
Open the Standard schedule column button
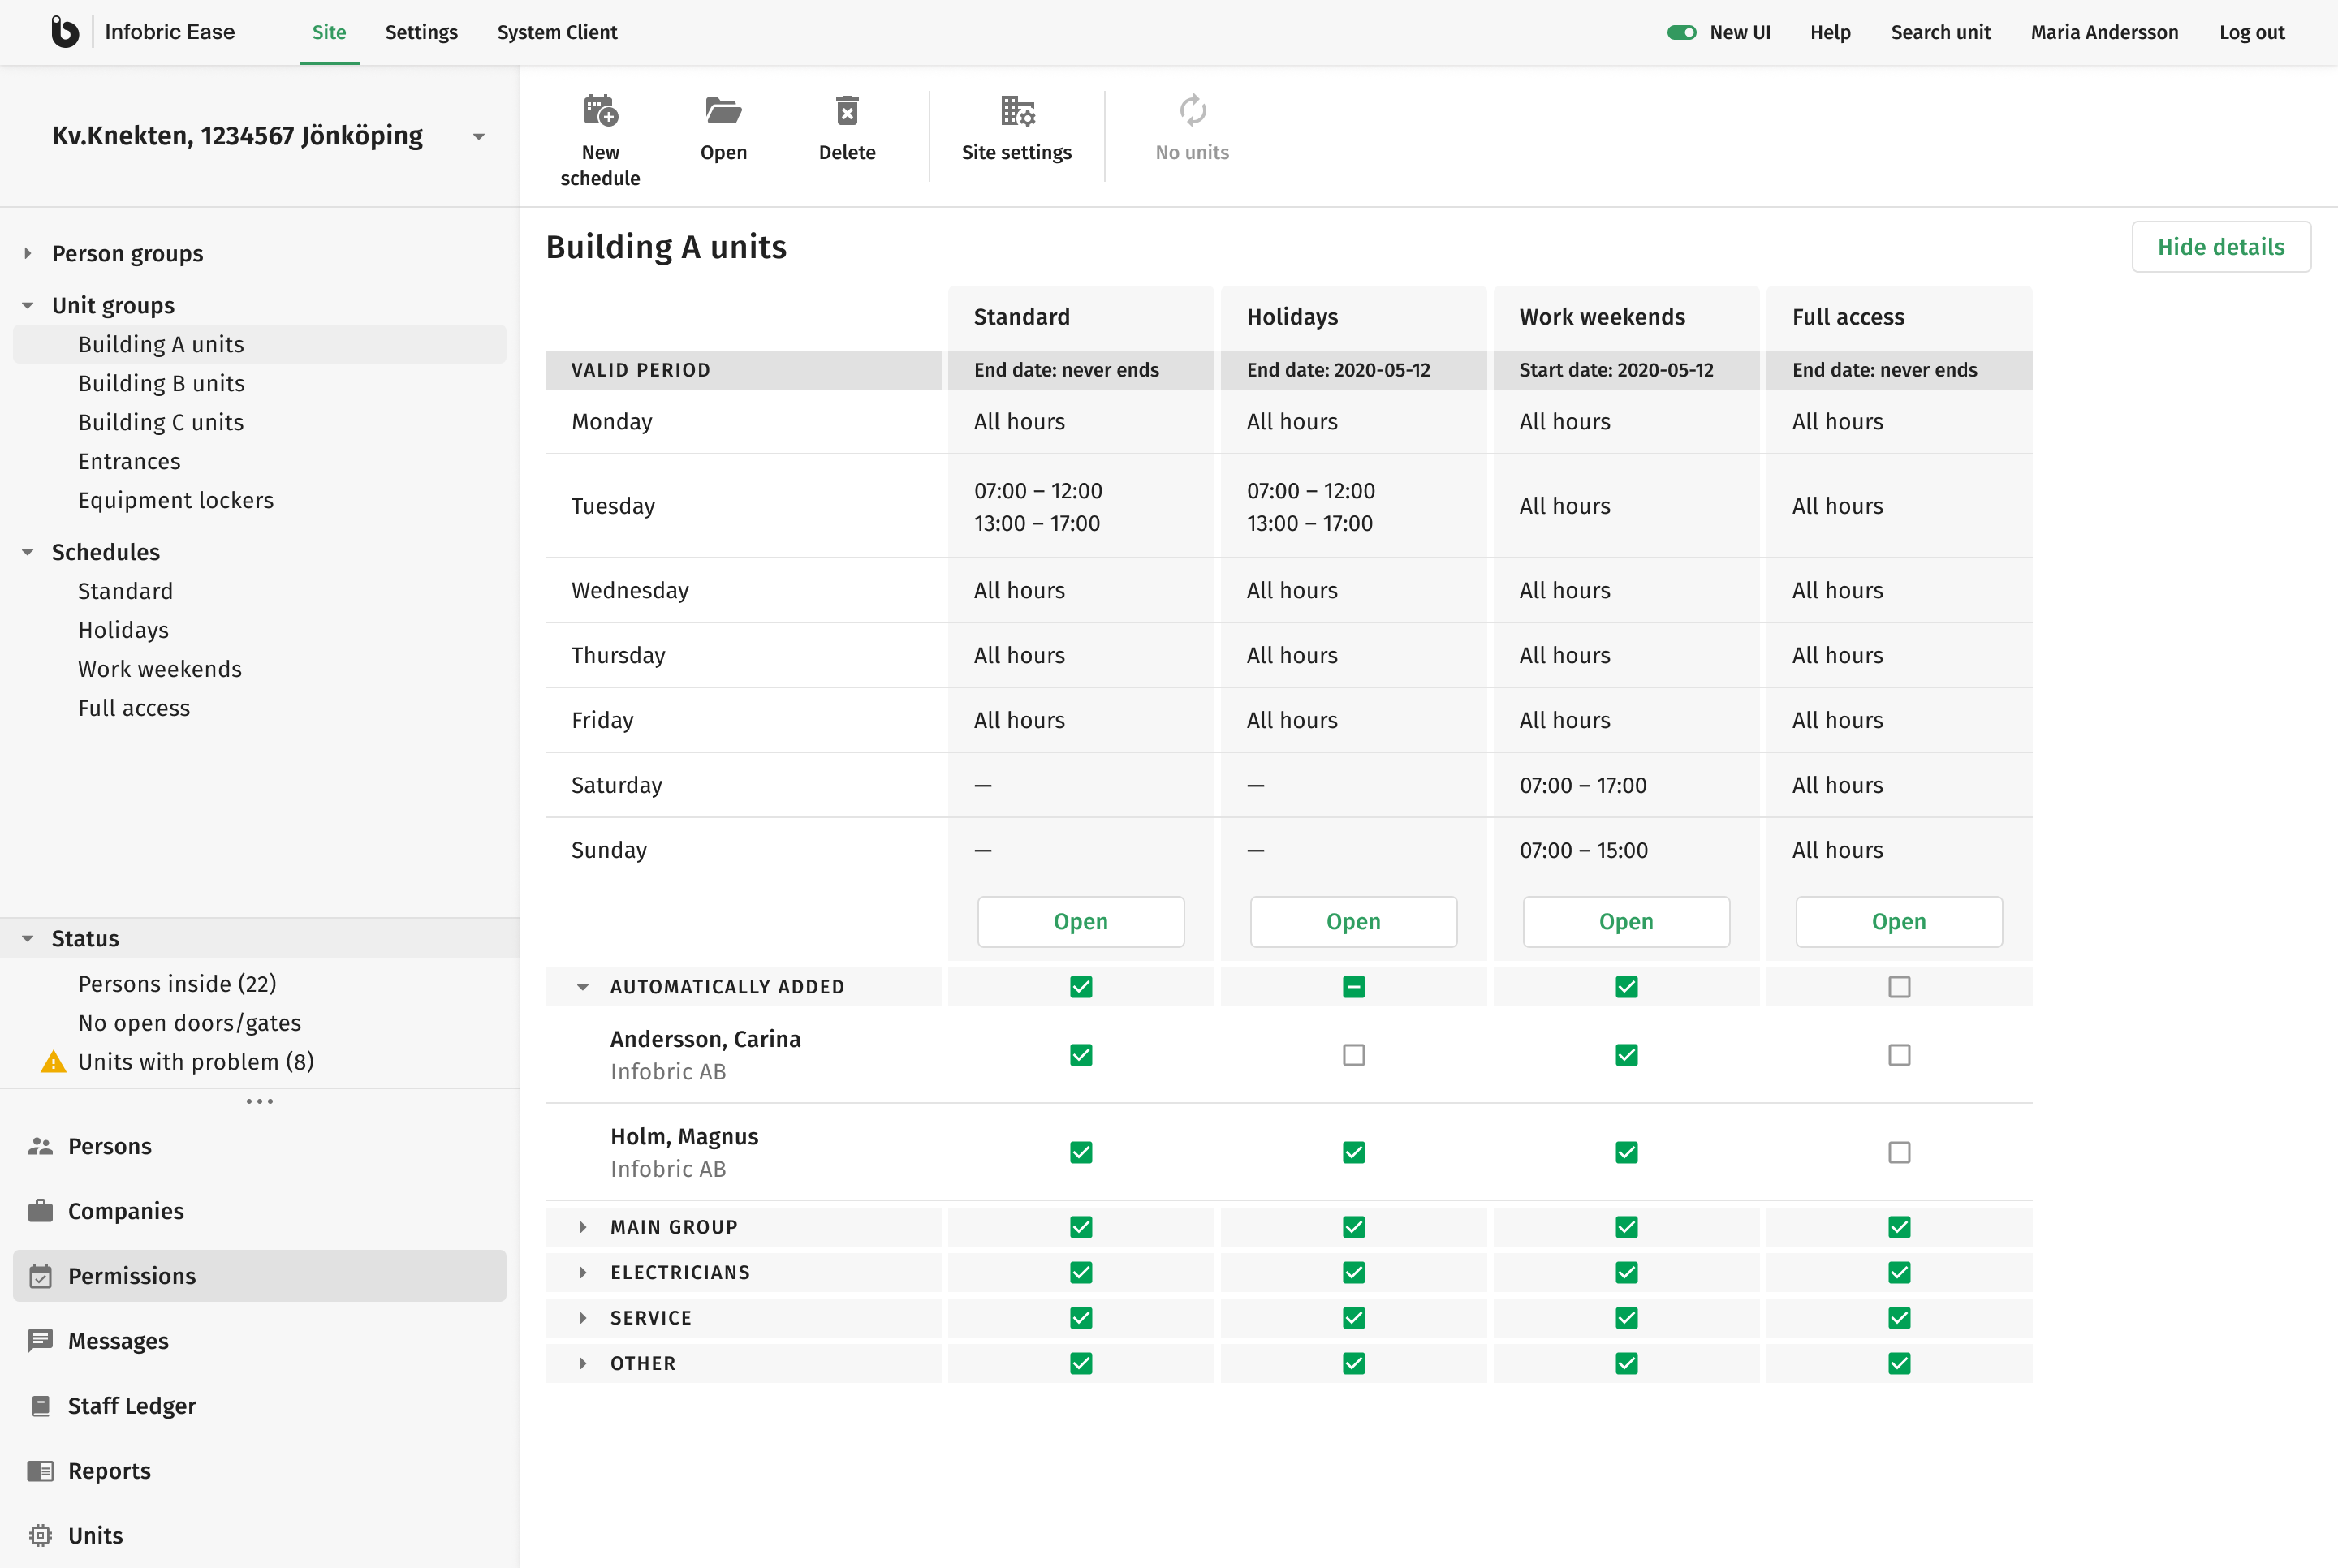tap(1081, 921)
